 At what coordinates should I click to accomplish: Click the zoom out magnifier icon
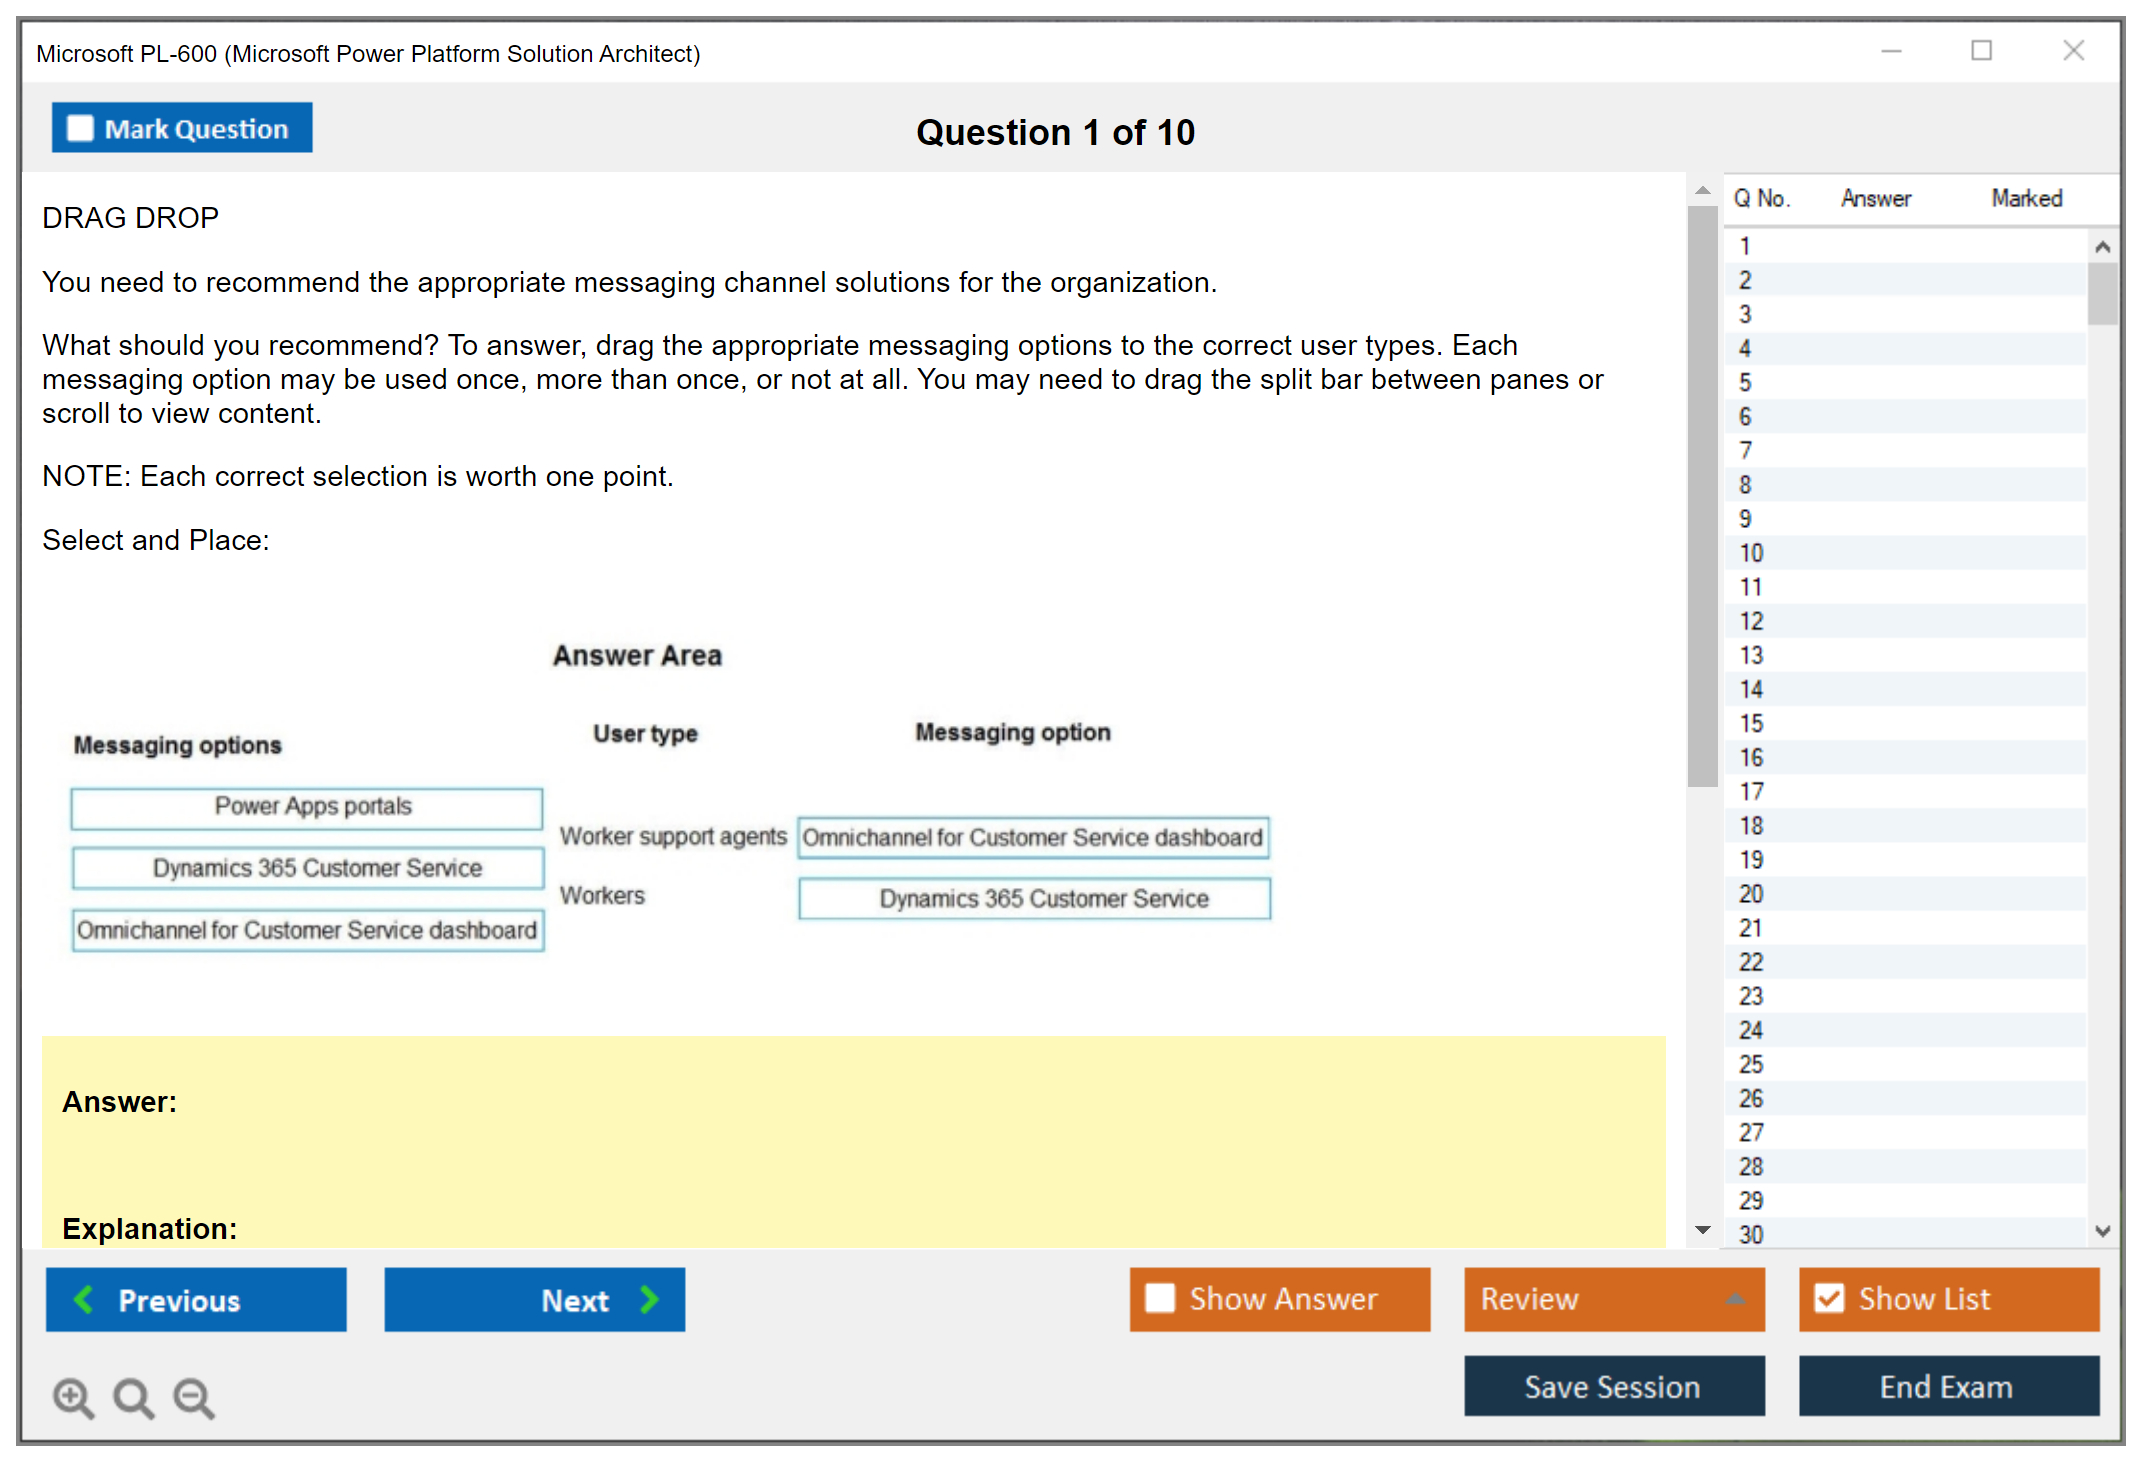click(193, 1397)
